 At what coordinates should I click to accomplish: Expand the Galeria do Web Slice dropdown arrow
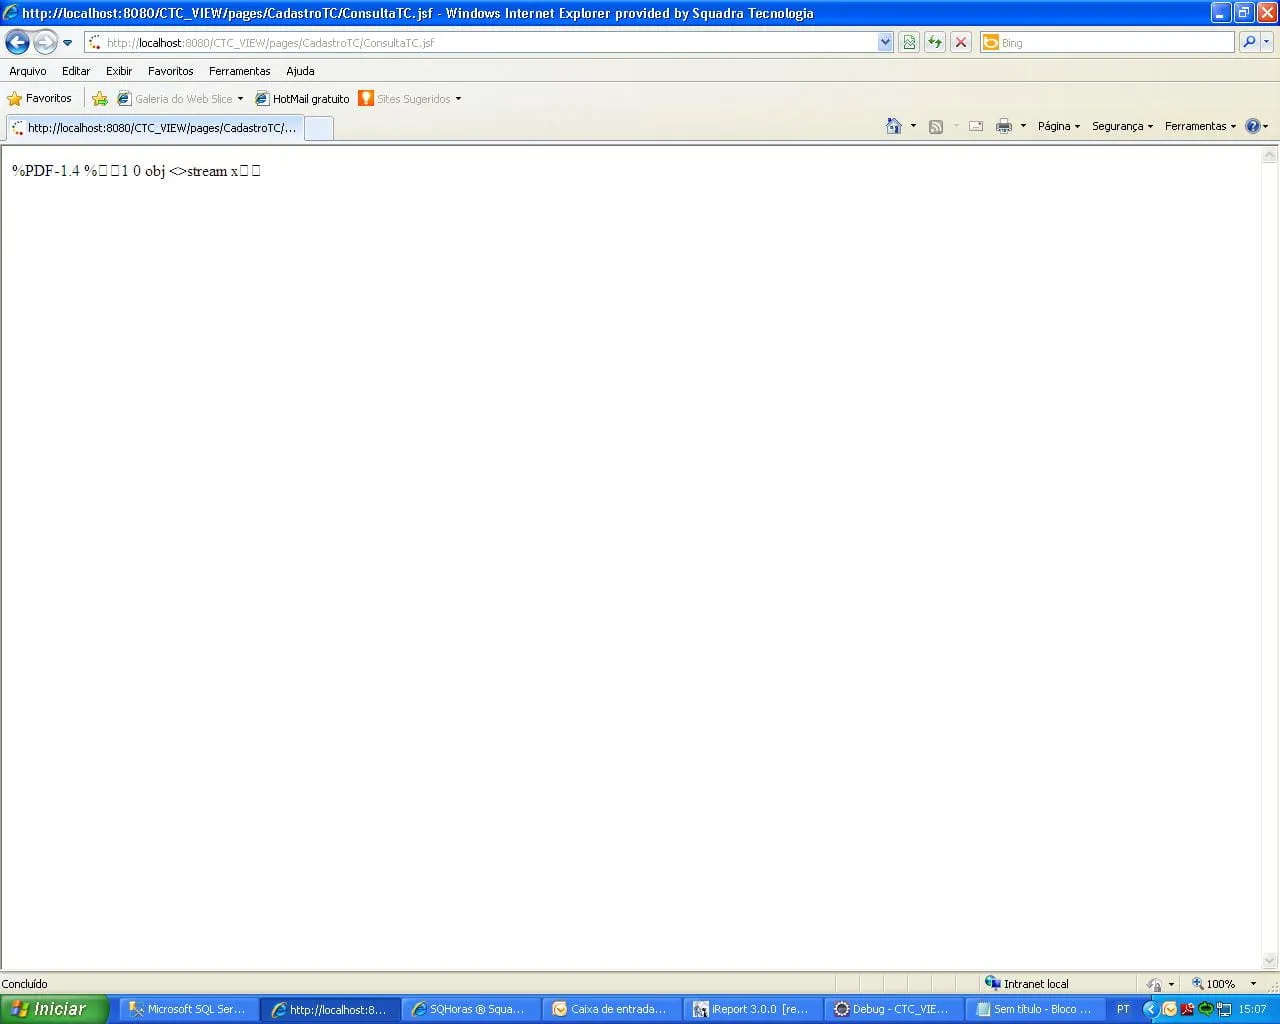point(240,99)
